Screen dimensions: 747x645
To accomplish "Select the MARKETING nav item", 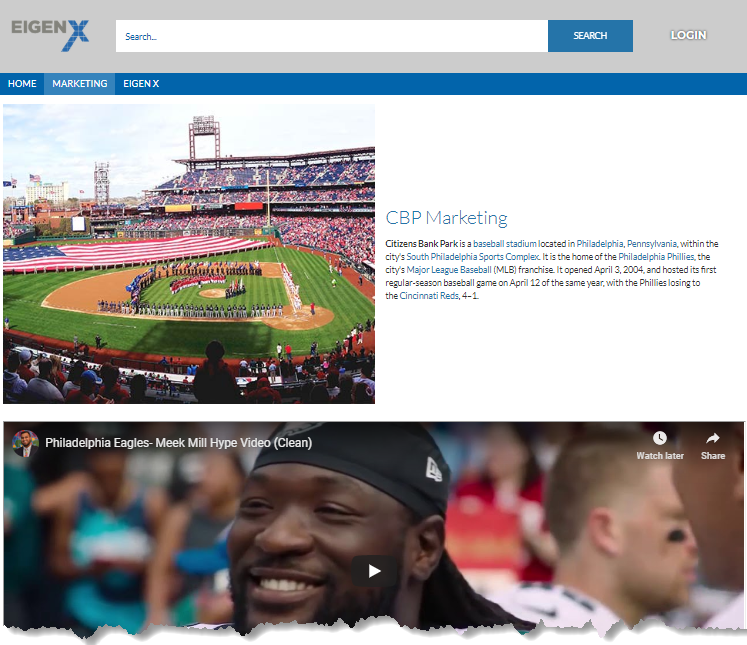I will (x=80, y=84).
